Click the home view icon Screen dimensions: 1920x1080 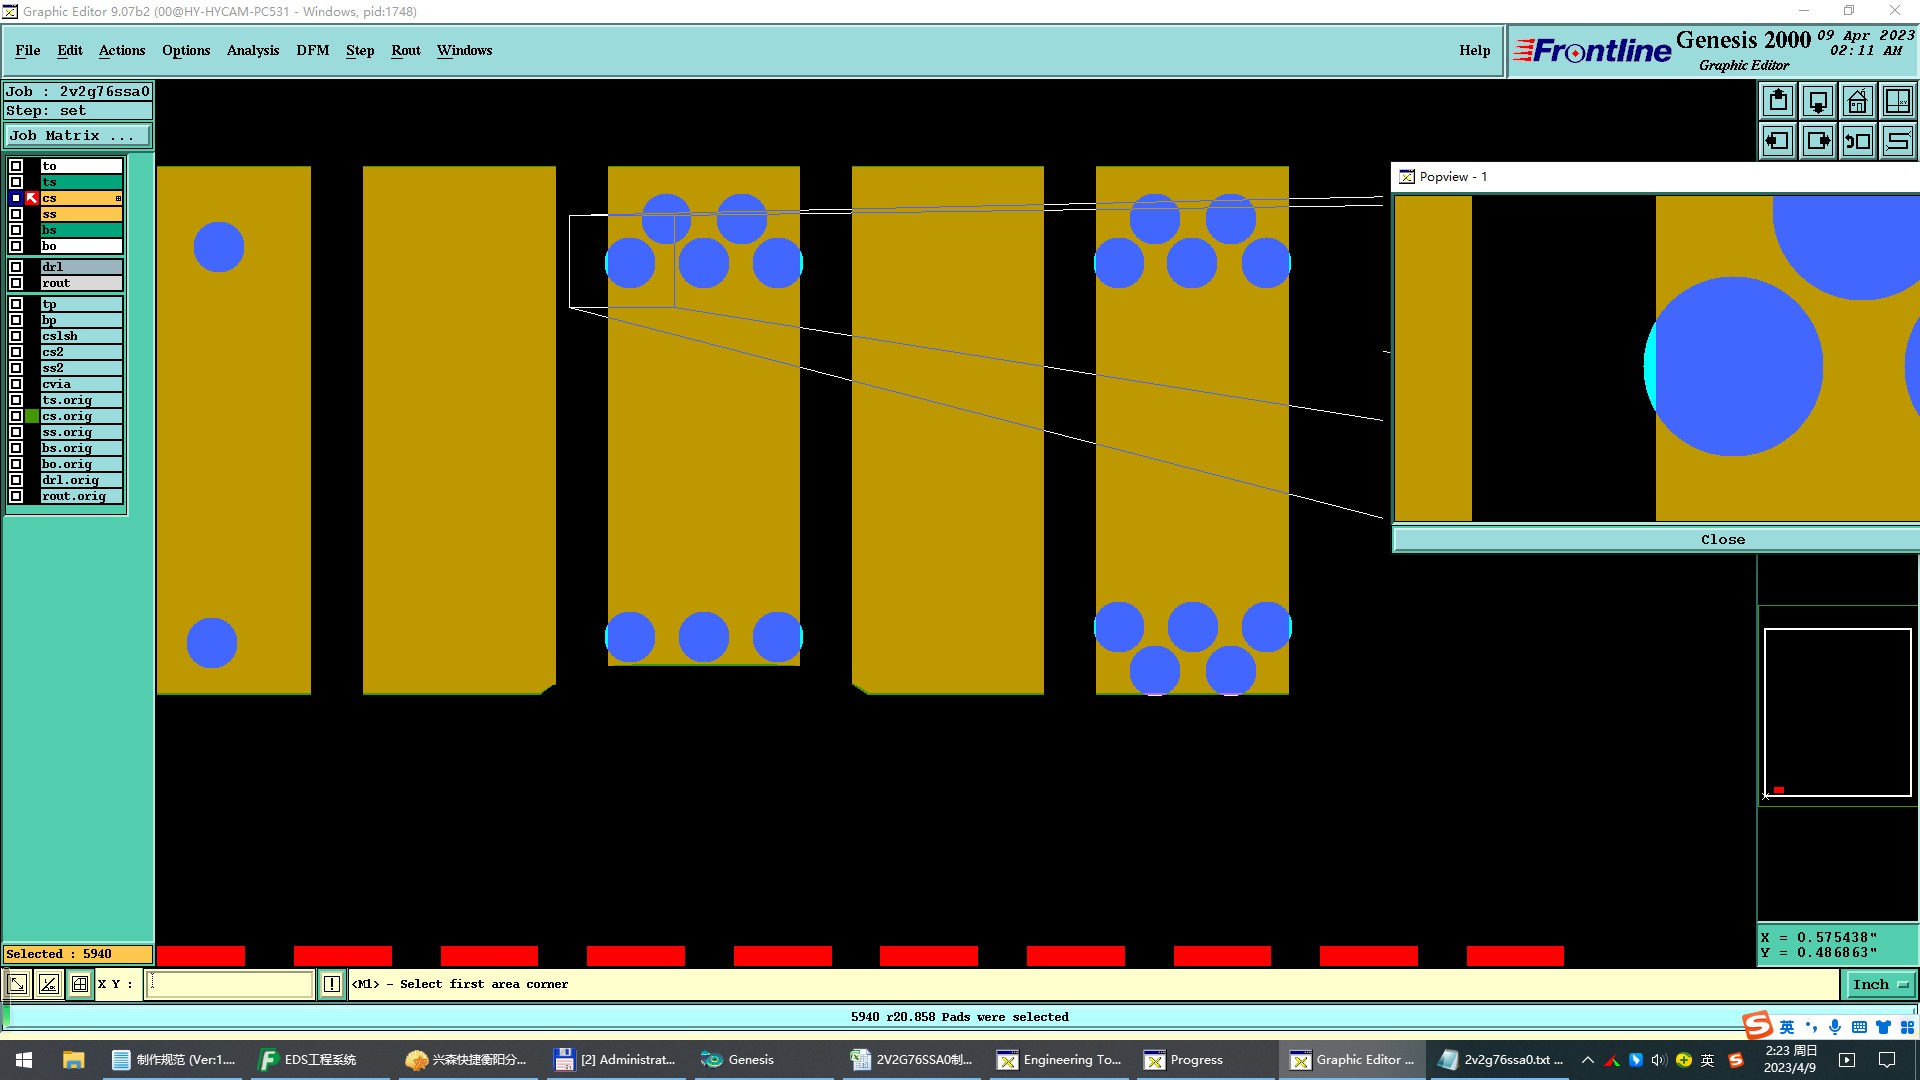pyautogui.click(x=1858, y=101)
